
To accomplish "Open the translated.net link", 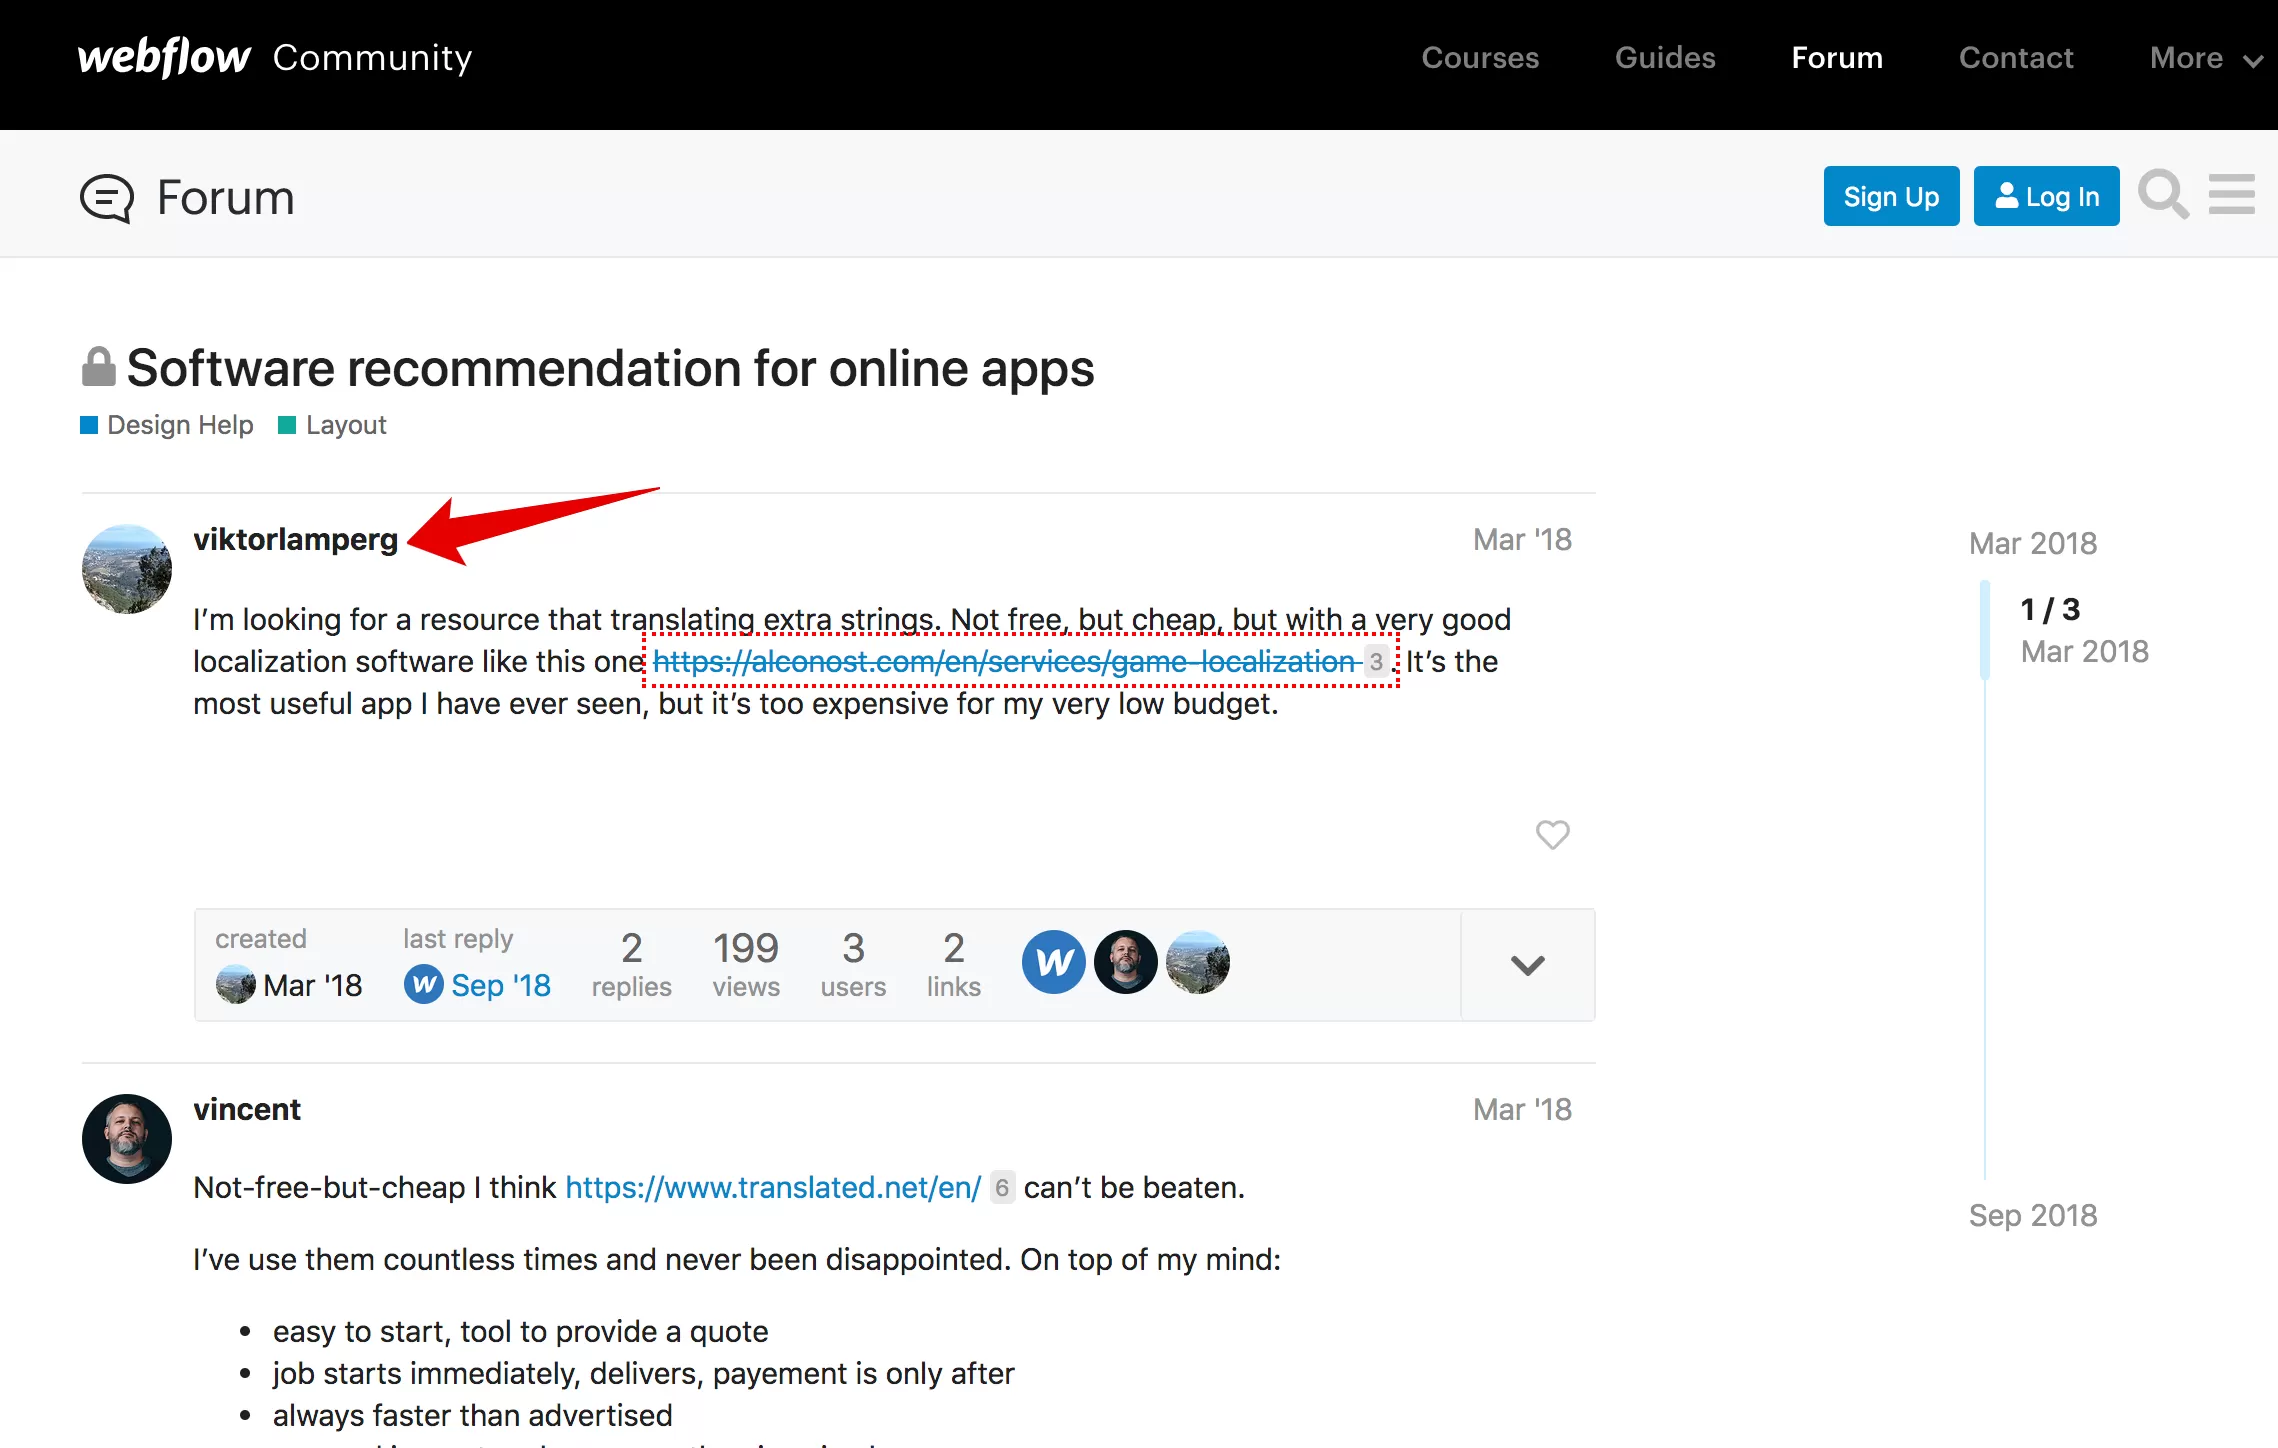I will click(773, 1187).
